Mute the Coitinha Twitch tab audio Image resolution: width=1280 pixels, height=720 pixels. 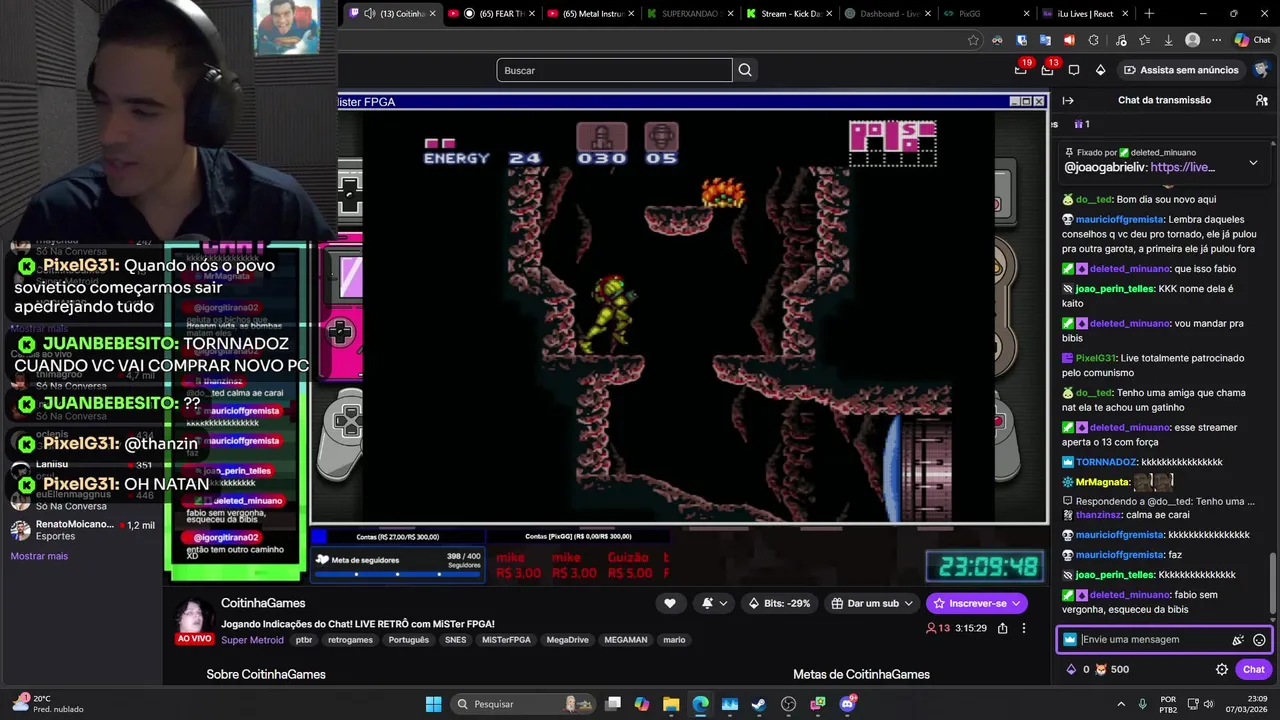tap(370, 13)
